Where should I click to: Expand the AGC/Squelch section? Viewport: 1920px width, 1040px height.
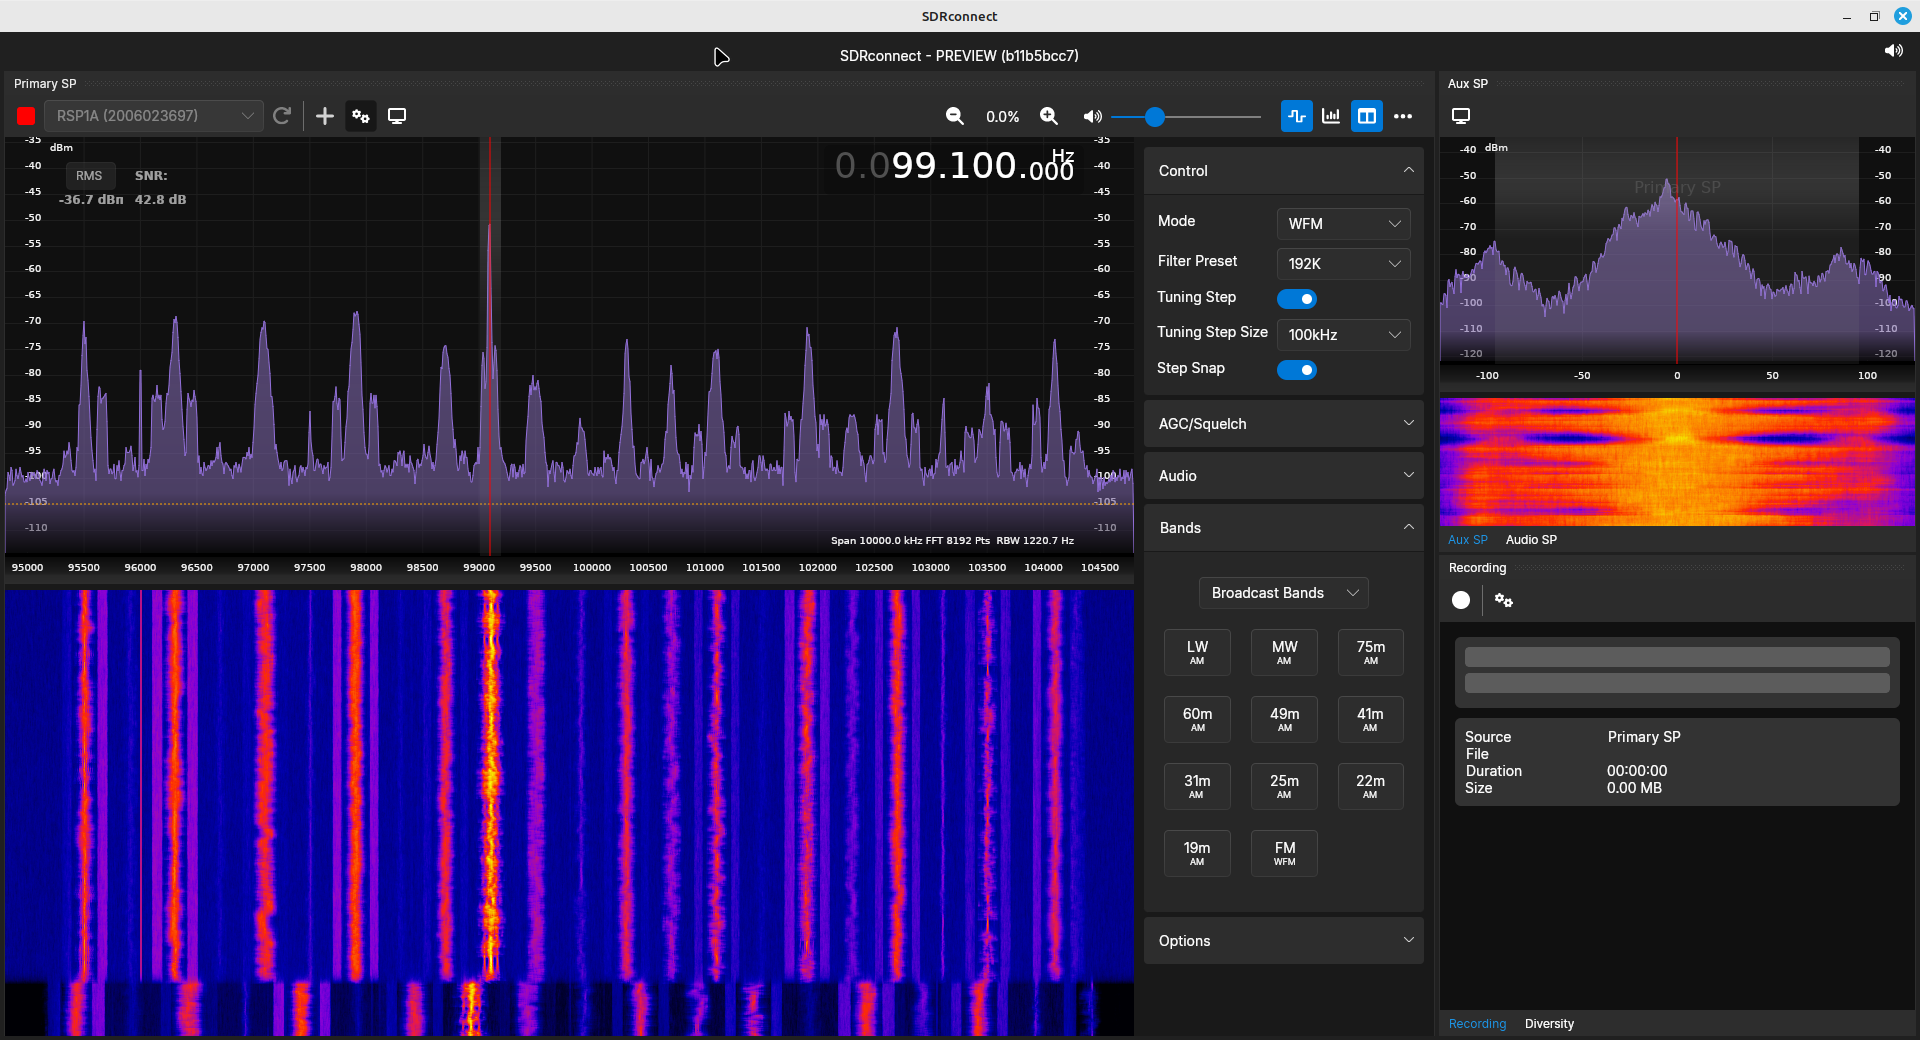click(x=1284, y=424)
